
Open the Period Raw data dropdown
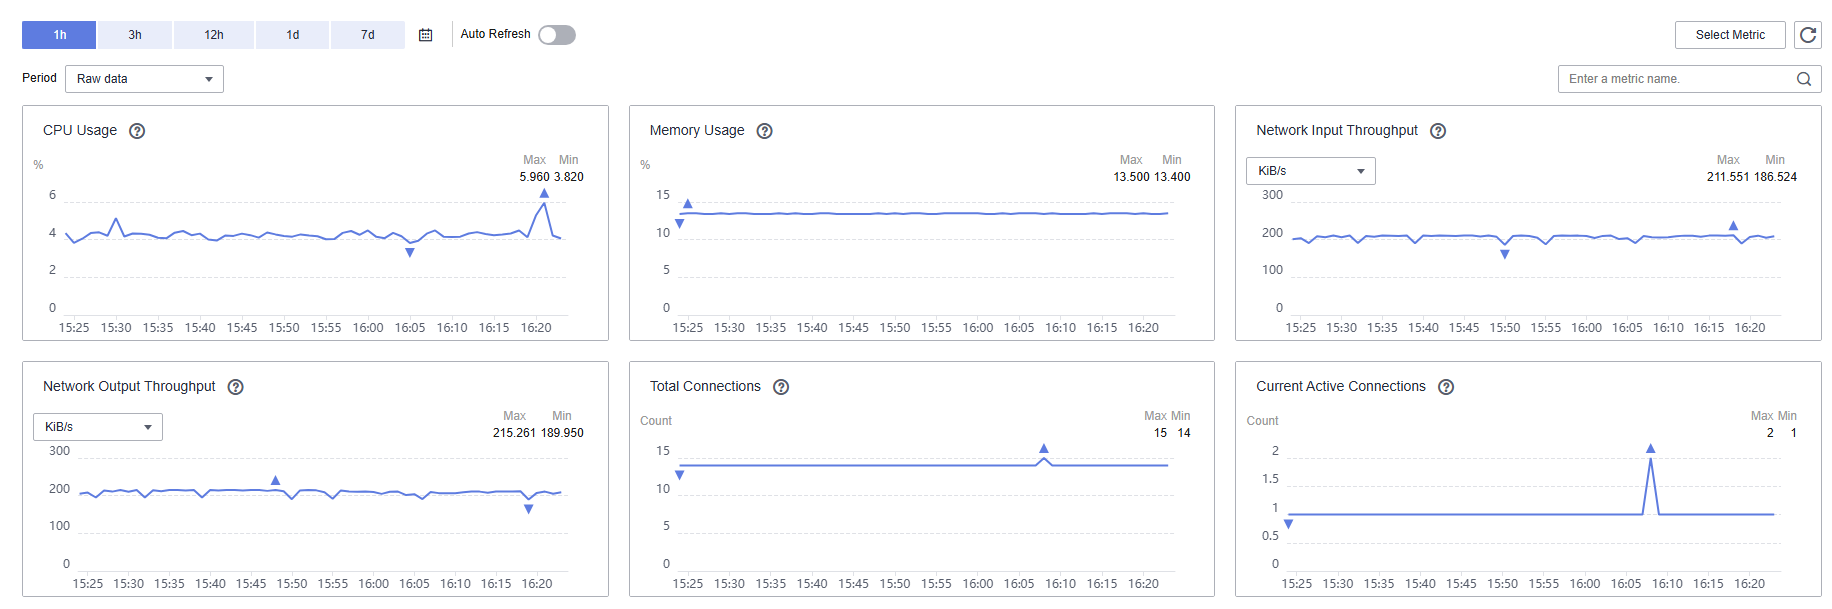pos(144,79)
